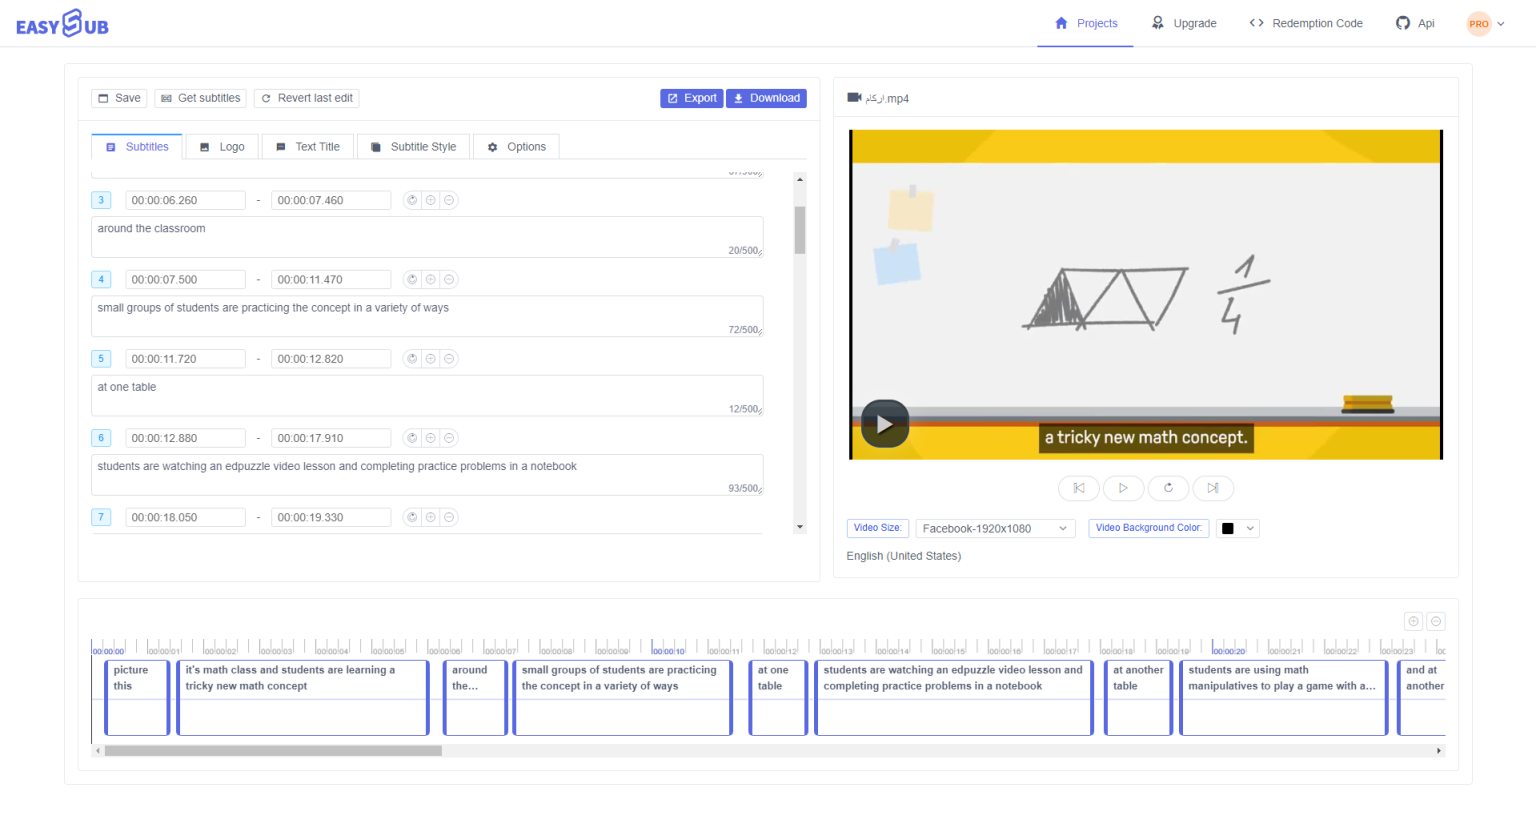Navigate to the Upgrade page

[x=1184, y=22]
